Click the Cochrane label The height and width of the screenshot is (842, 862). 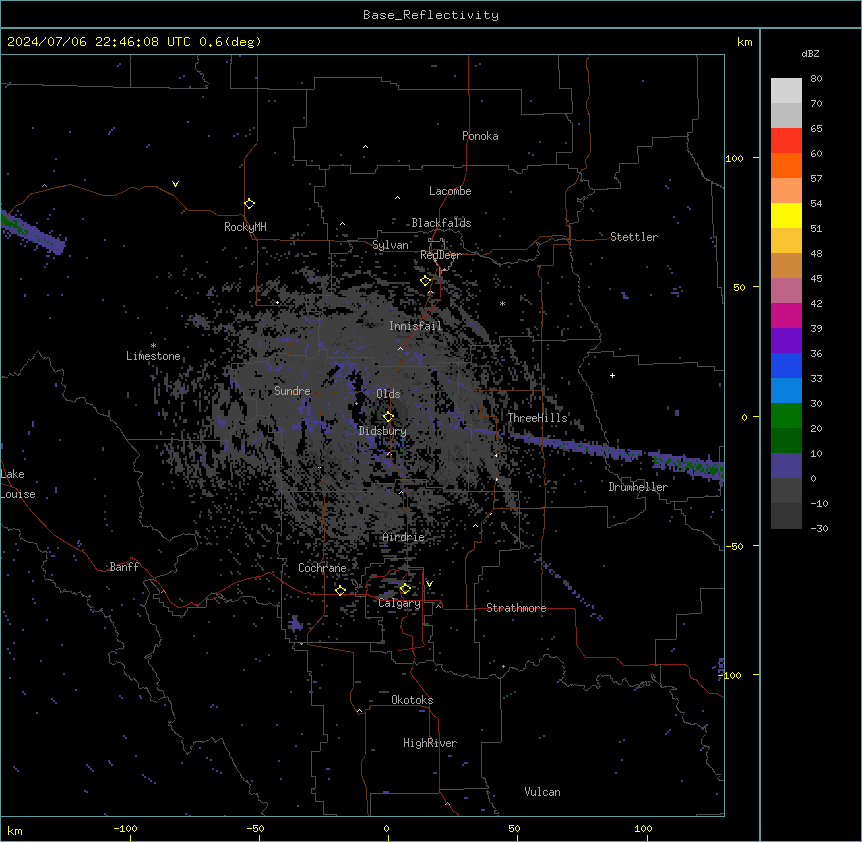[322, 568]
